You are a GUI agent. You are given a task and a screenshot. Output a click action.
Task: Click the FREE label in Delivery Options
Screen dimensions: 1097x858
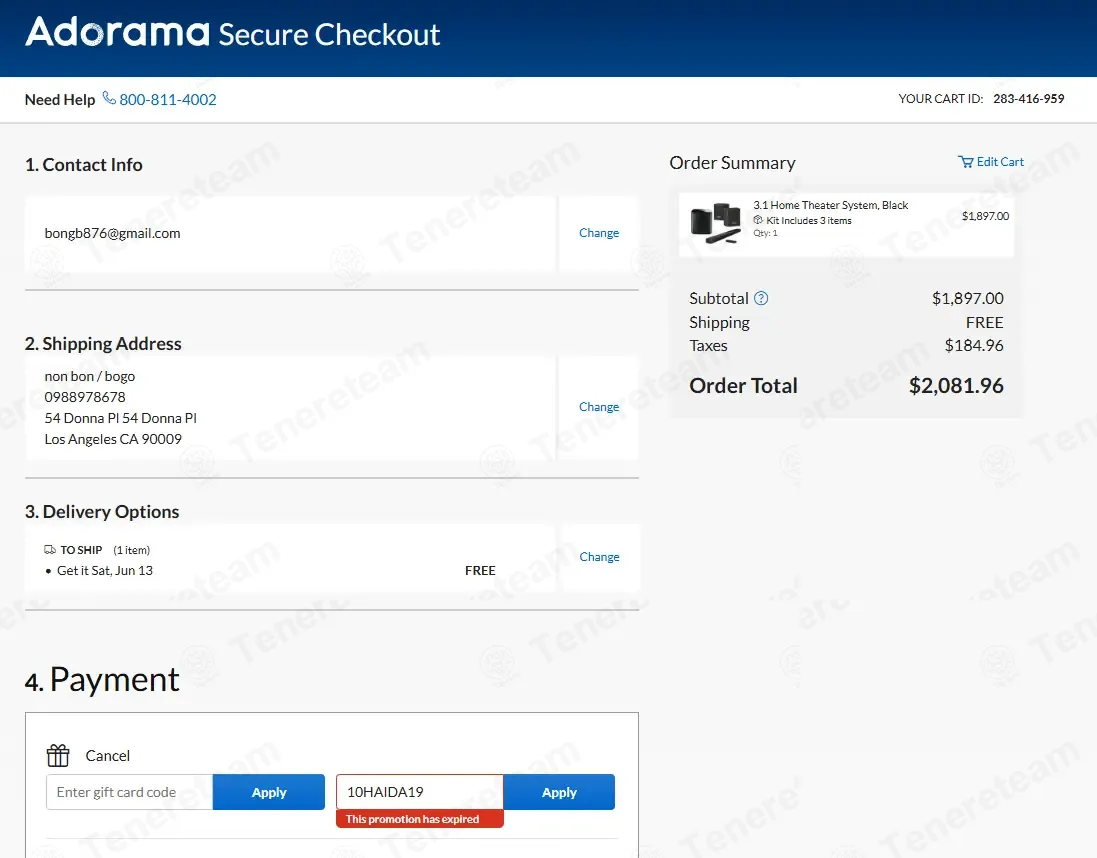pos(480,570)
